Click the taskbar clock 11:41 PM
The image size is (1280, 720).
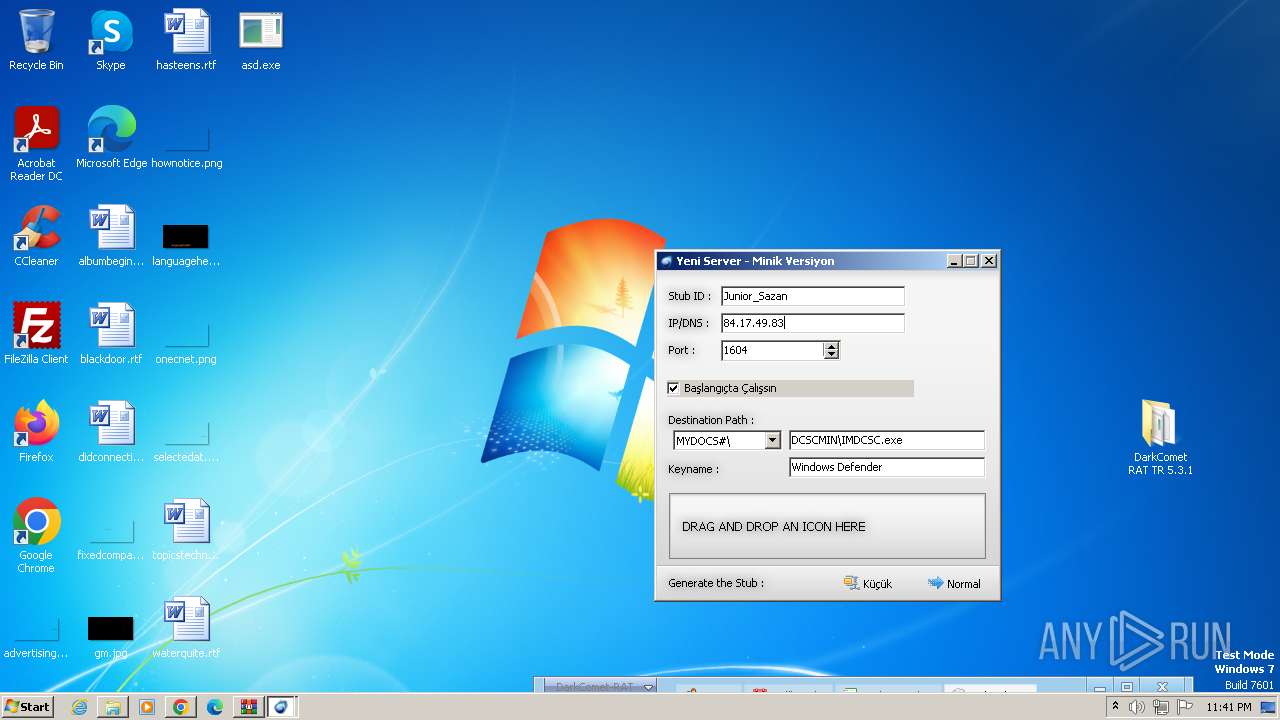(x=1228, y=707)
